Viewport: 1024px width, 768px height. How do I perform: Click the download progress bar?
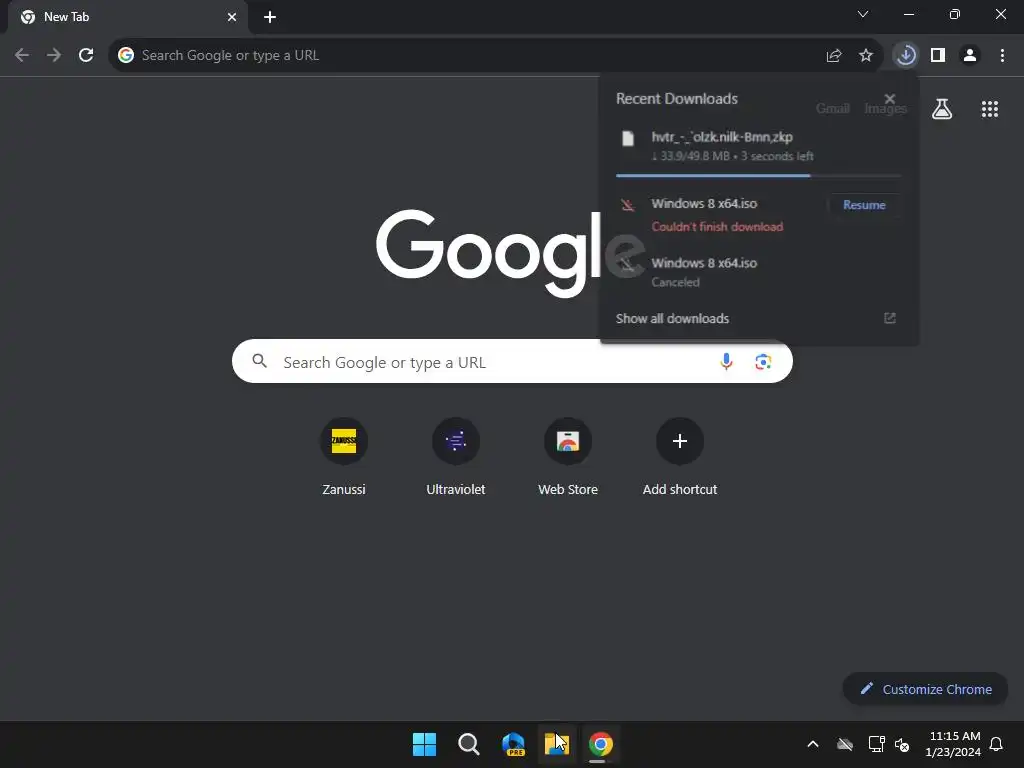(x=758, y=176)
